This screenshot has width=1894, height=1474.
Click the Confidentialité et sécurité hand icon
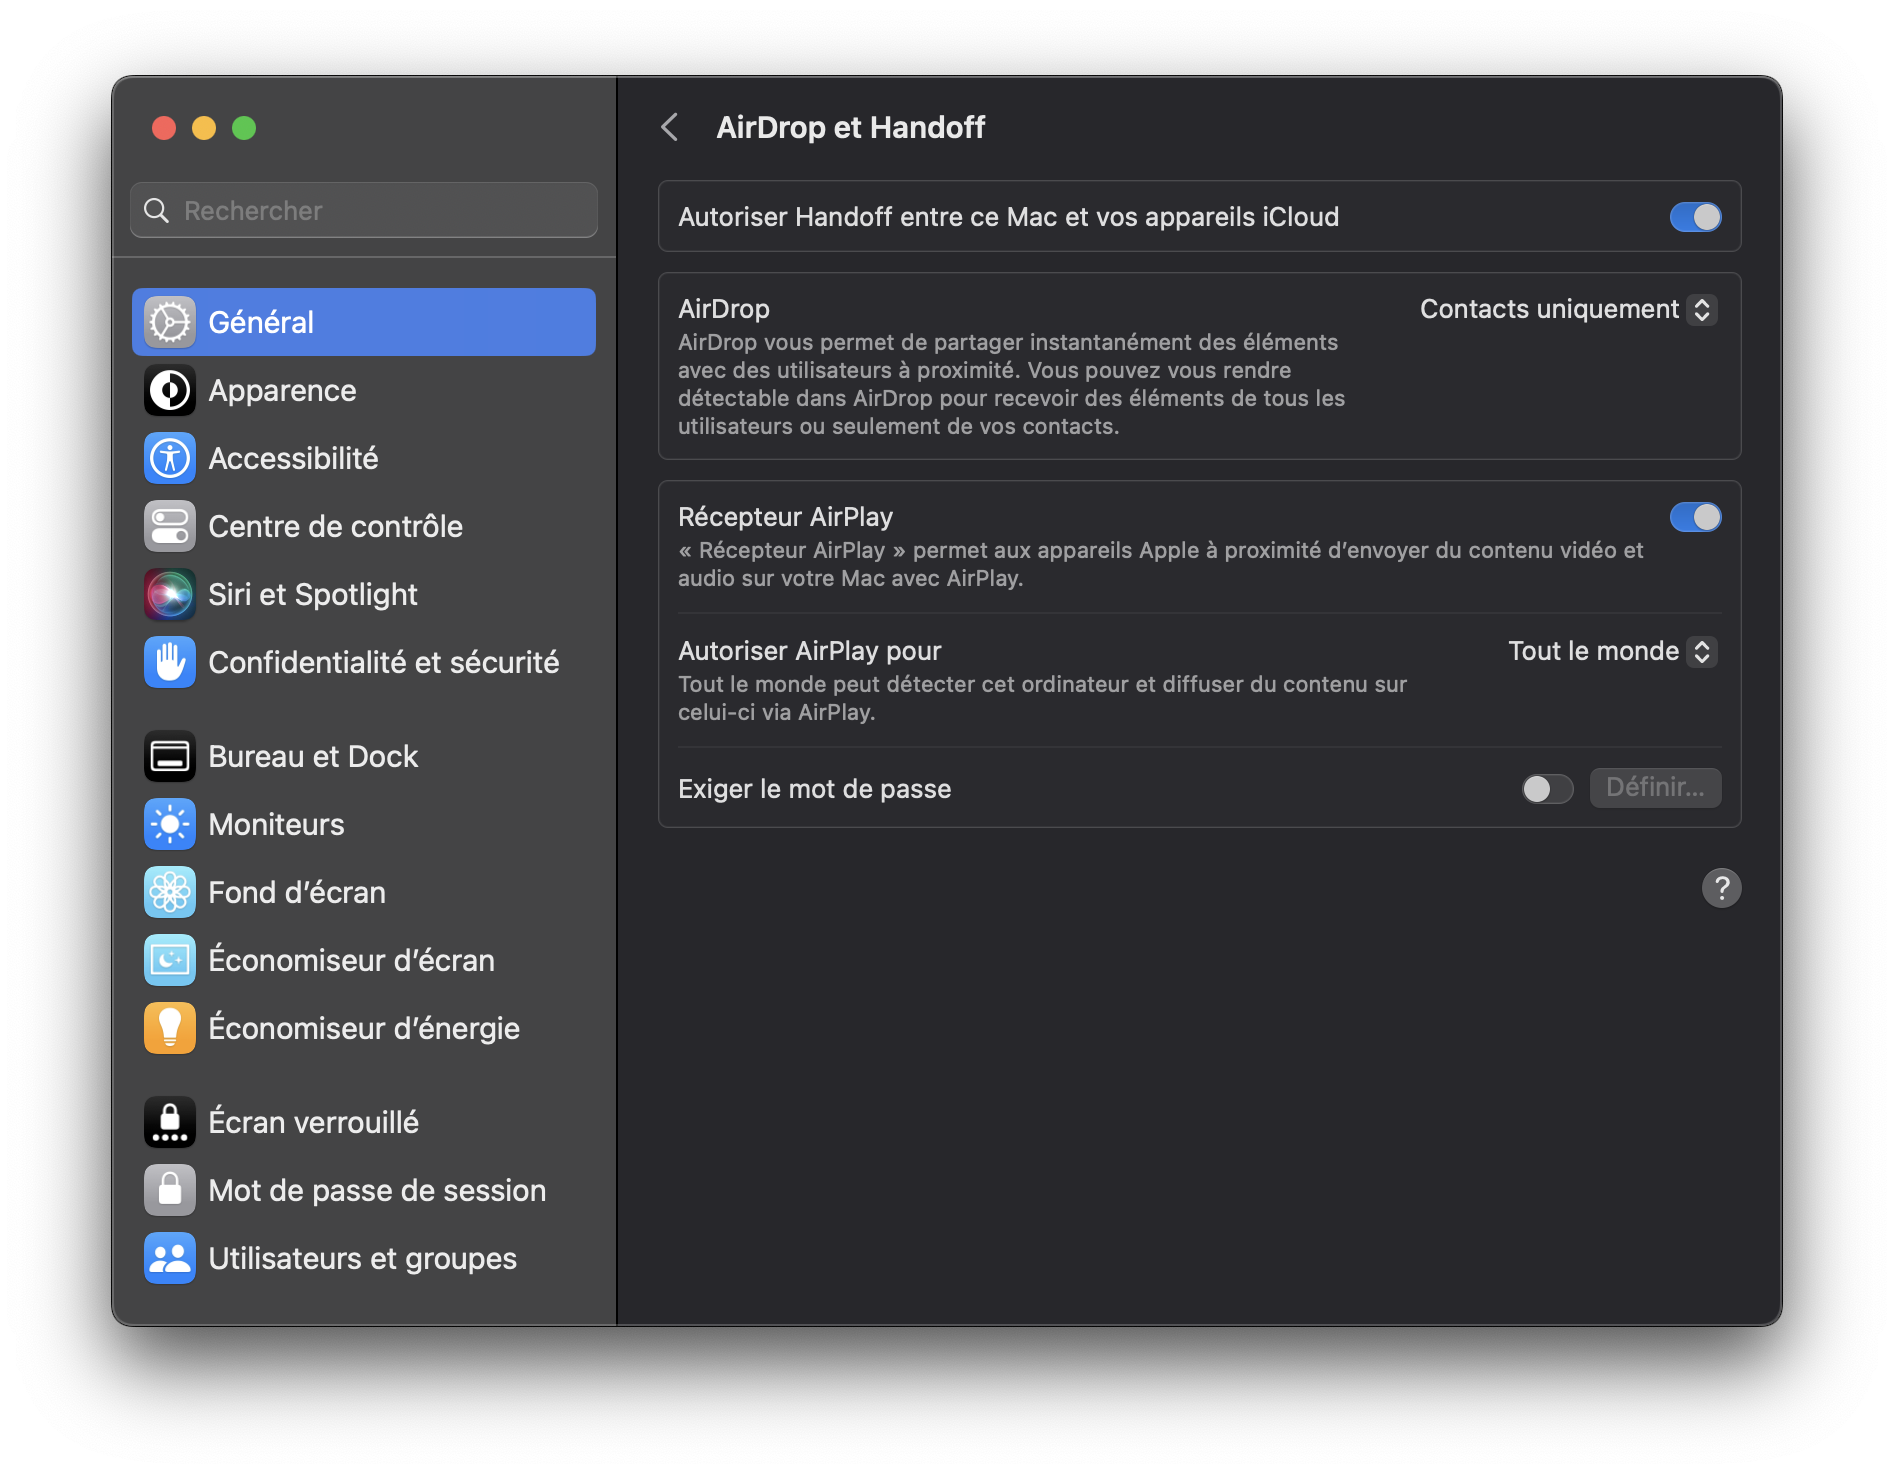point(170,662)
